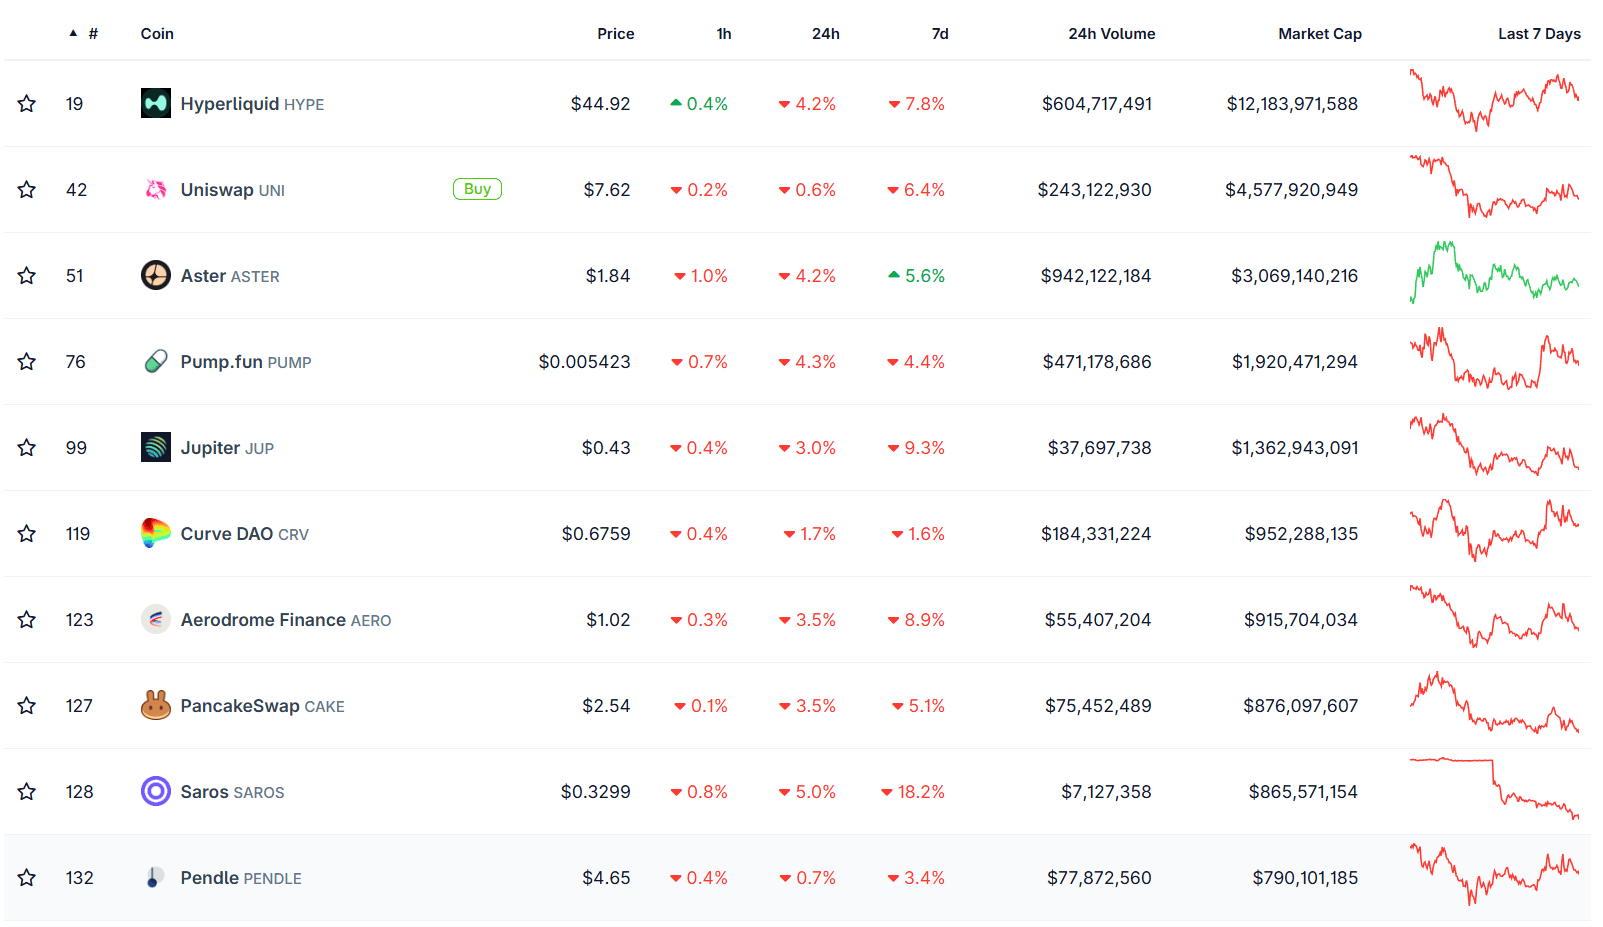
Task: Toggle the favorite star for Aerodrome Finance
Action: click(27, 620)
